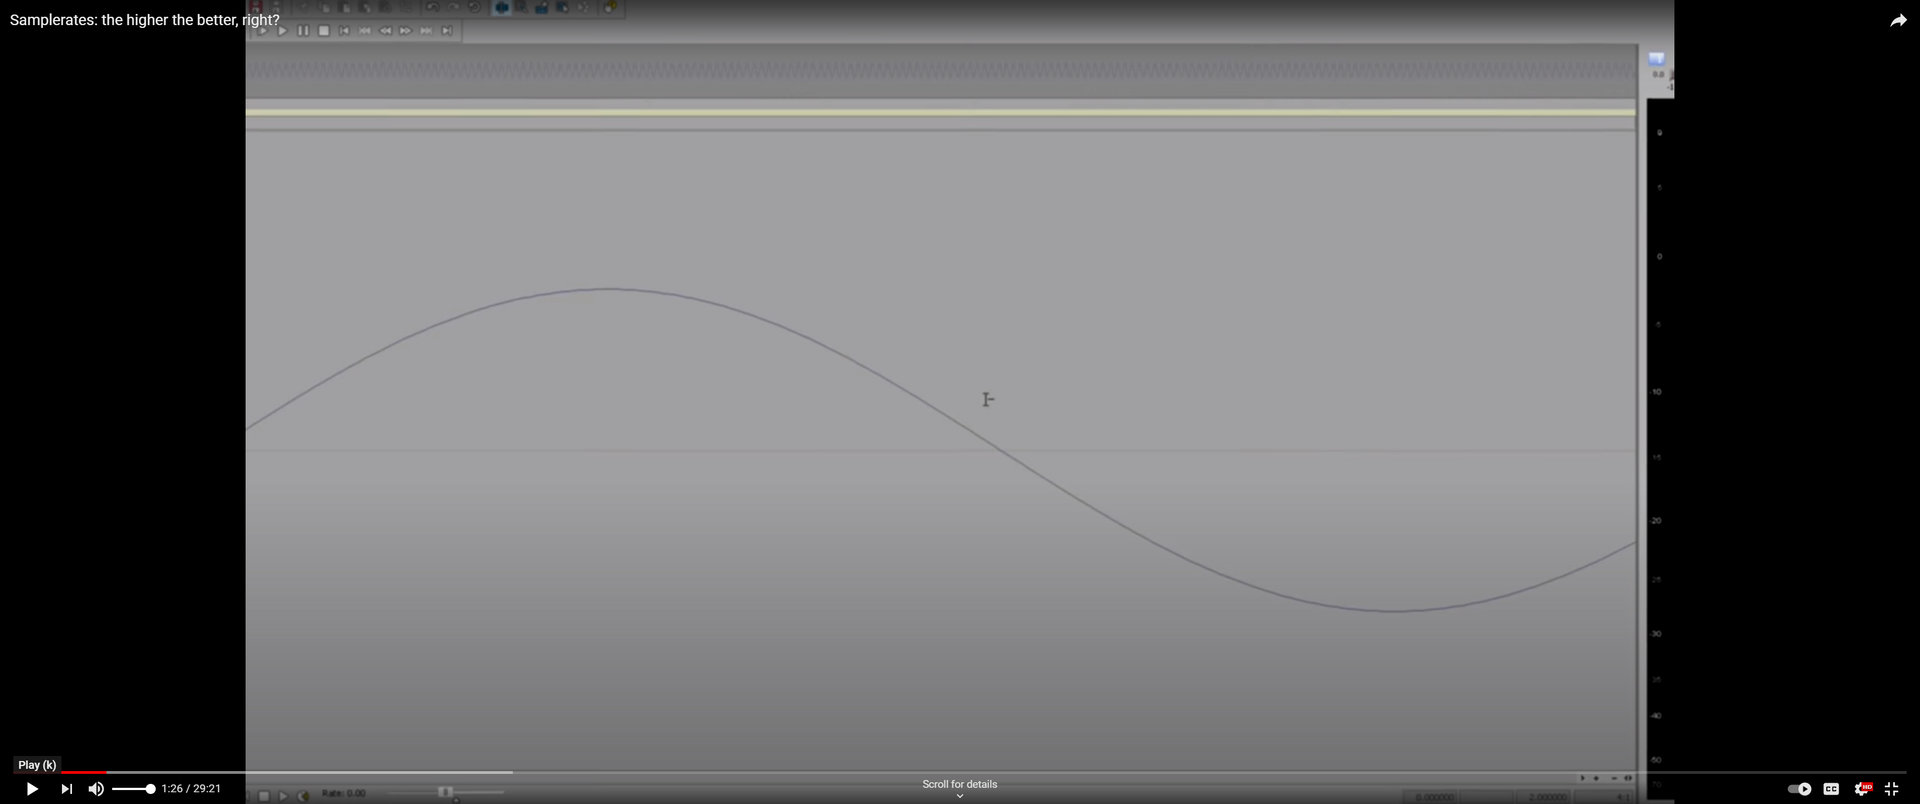Screen dimensions: 1920x804
Task: Click the '1:26 / 29:21' time display
Action: pyautogui.click(x=191, y=789)
